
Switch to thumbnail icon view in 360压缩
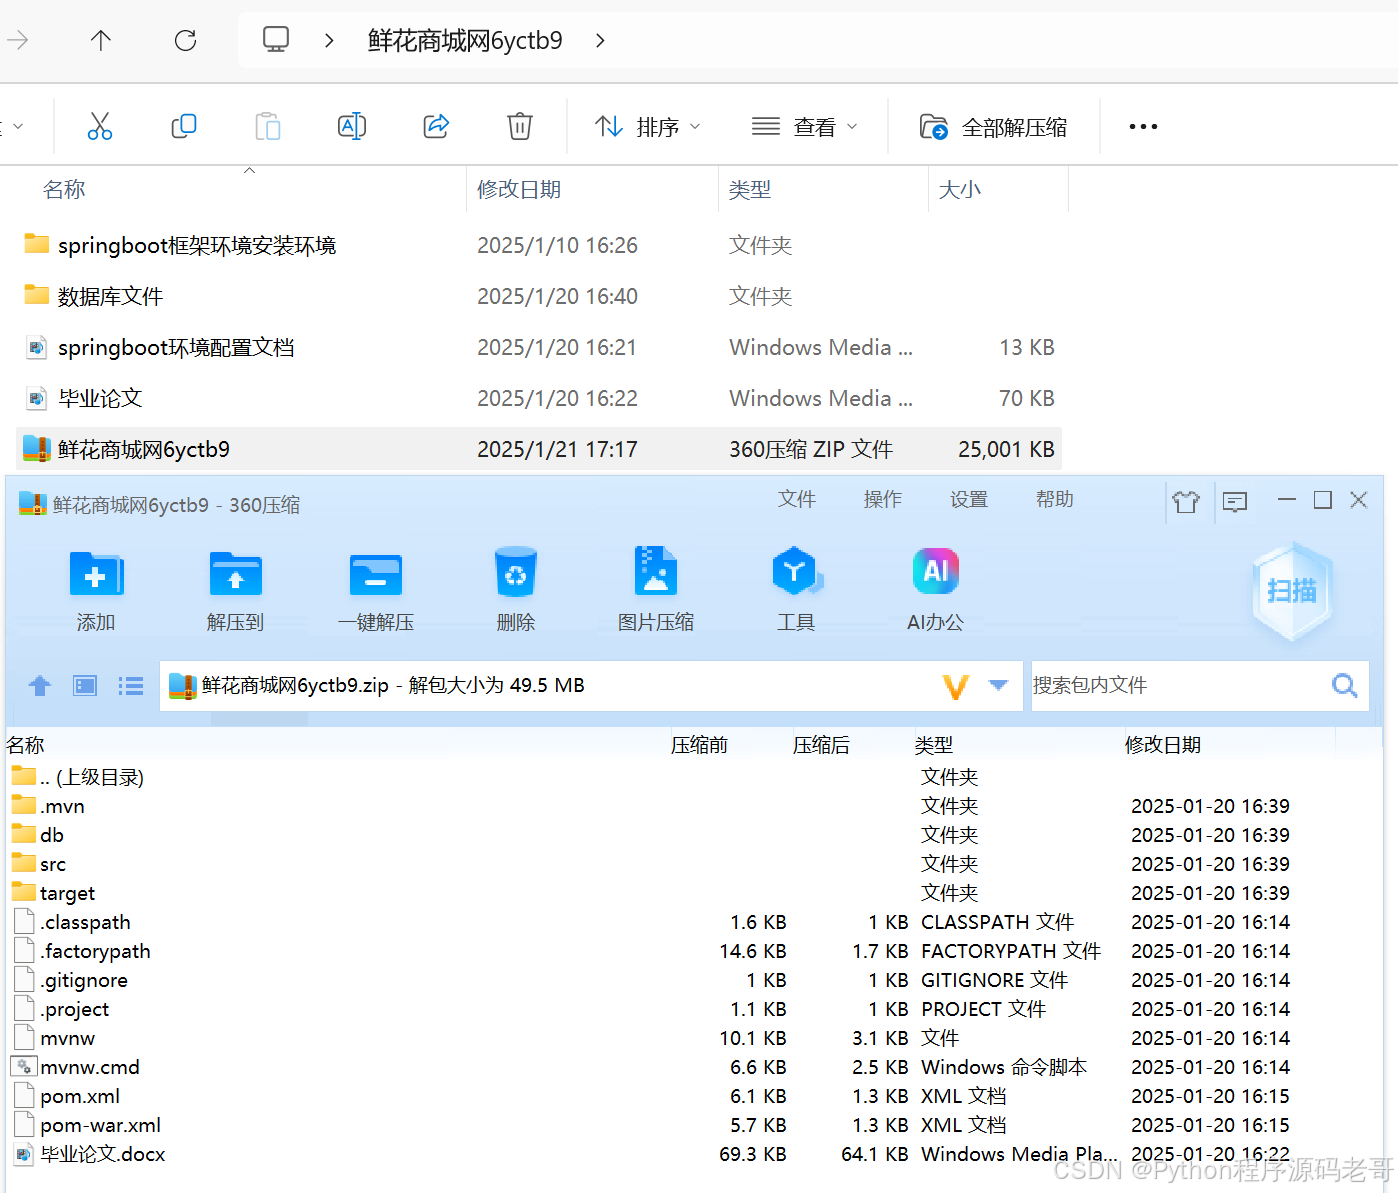coord(85,685)
